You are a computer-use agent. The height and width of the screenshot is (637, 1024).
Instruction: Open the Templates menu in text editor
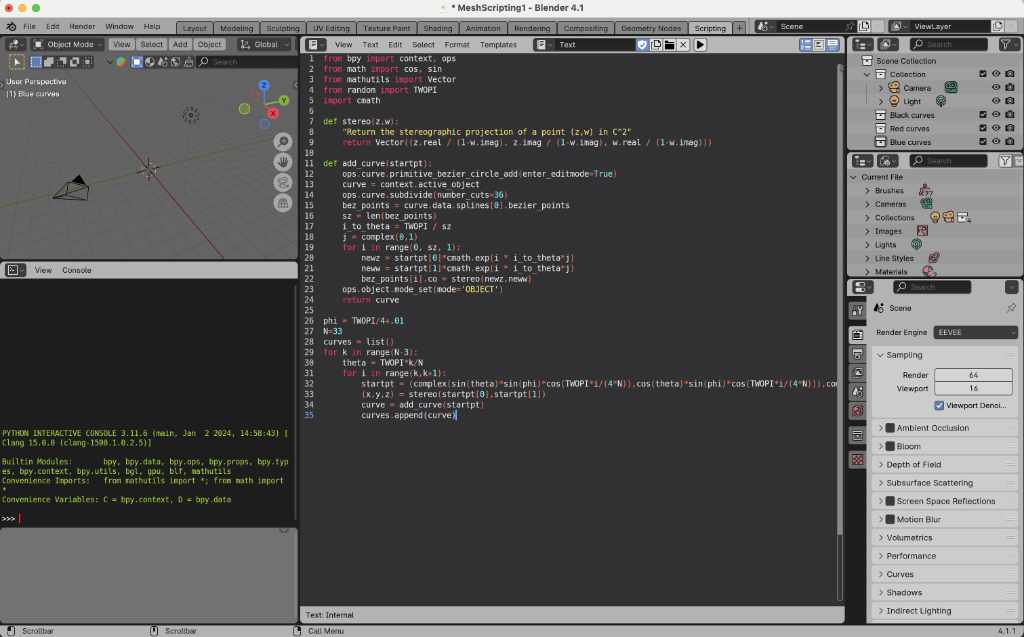tap(498, 44)
